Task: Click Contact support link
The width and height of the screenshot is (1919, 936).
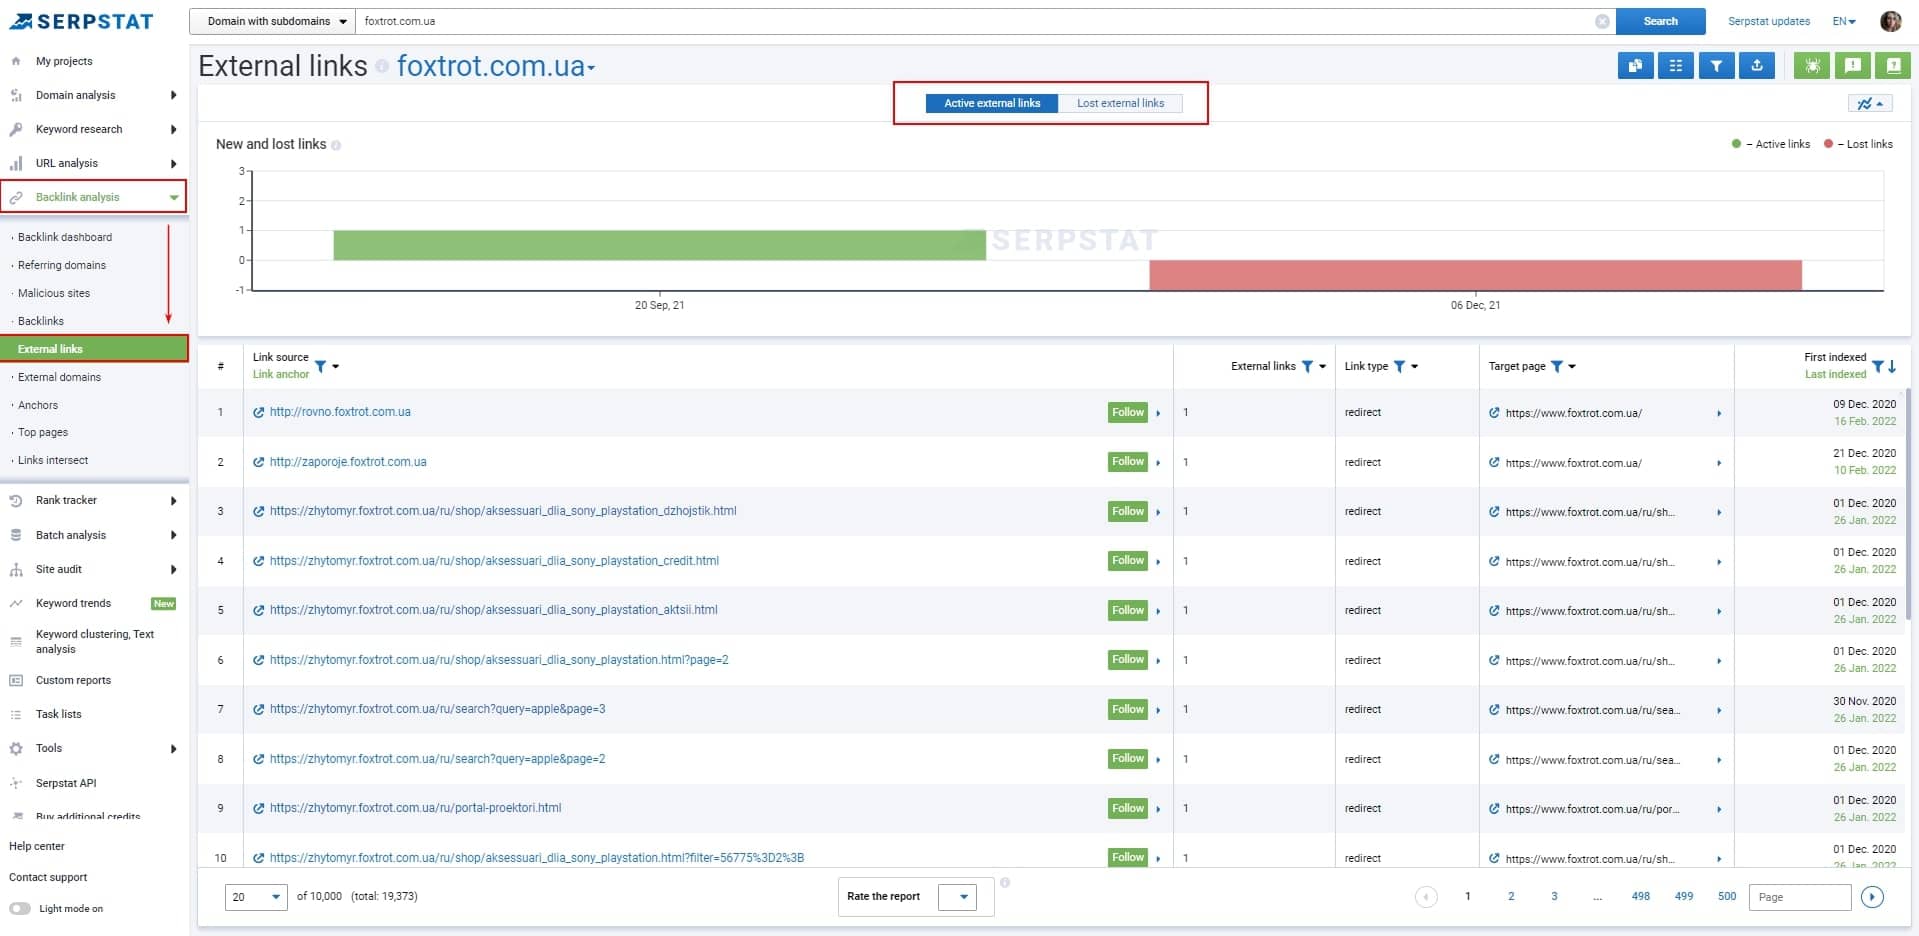Action: coord(48,877)
